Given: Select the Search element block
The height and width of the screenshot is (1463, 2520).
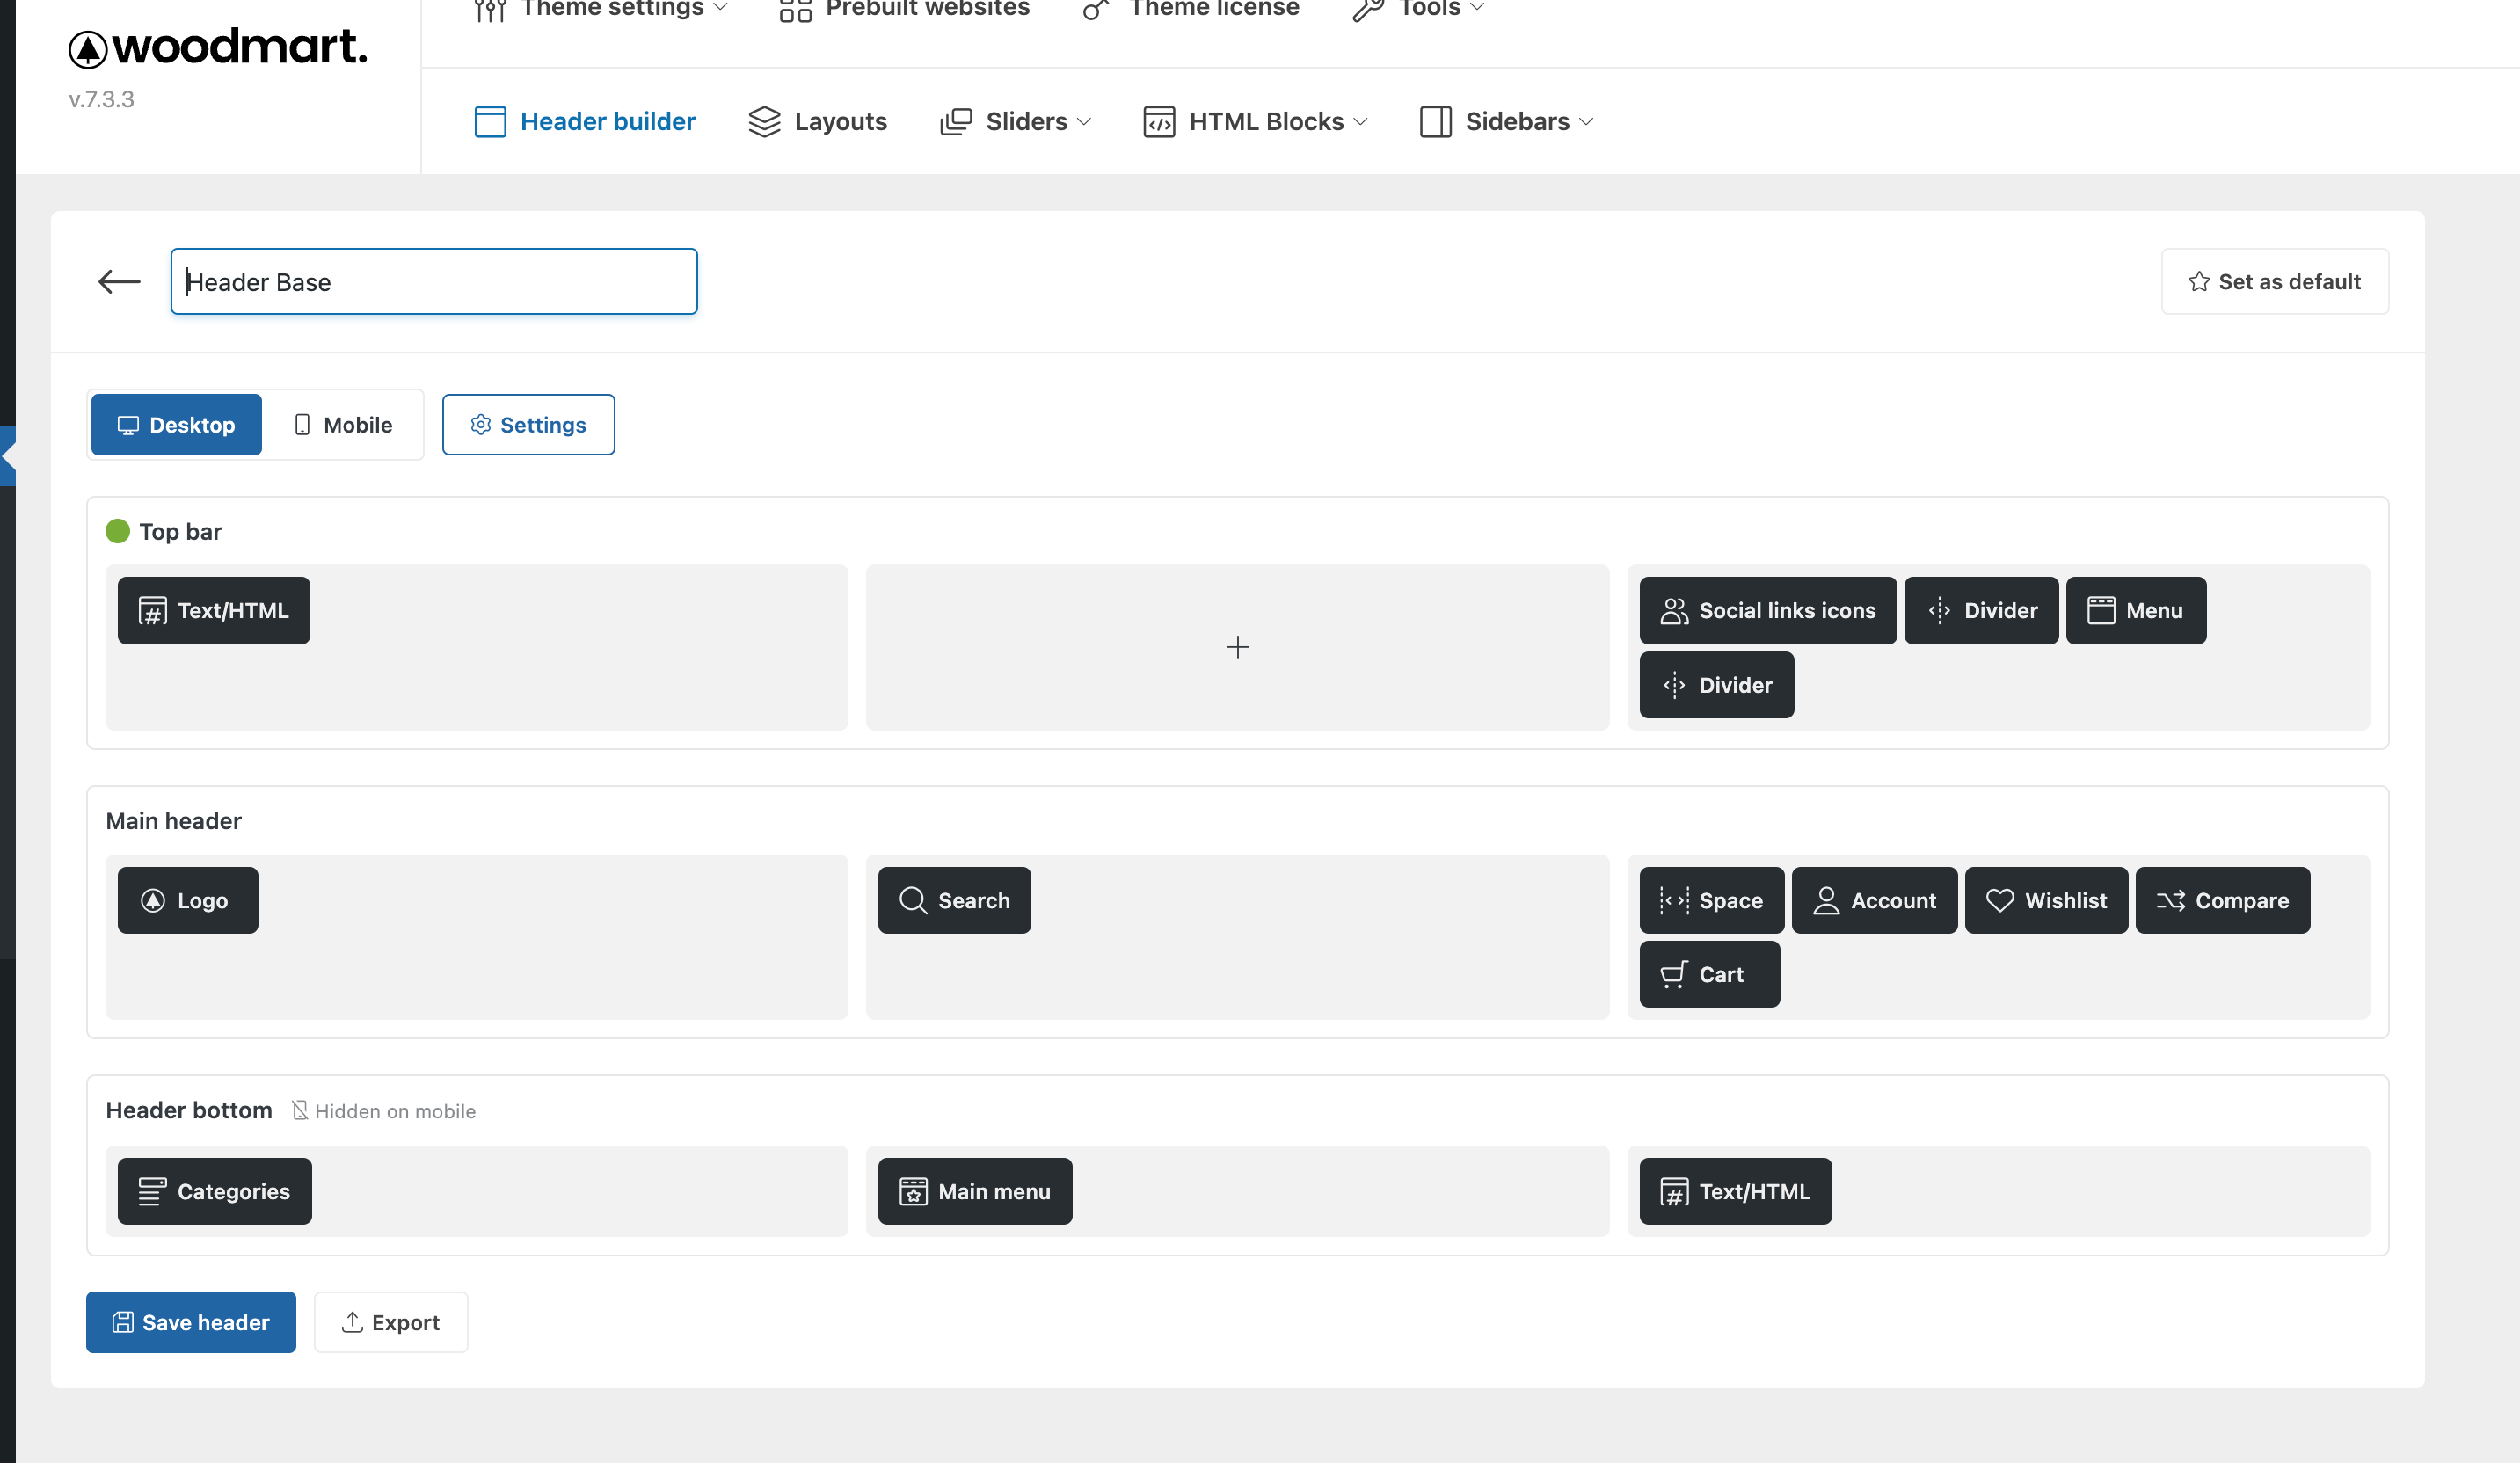Looking at the screenshot, I should tap(954, 900).
